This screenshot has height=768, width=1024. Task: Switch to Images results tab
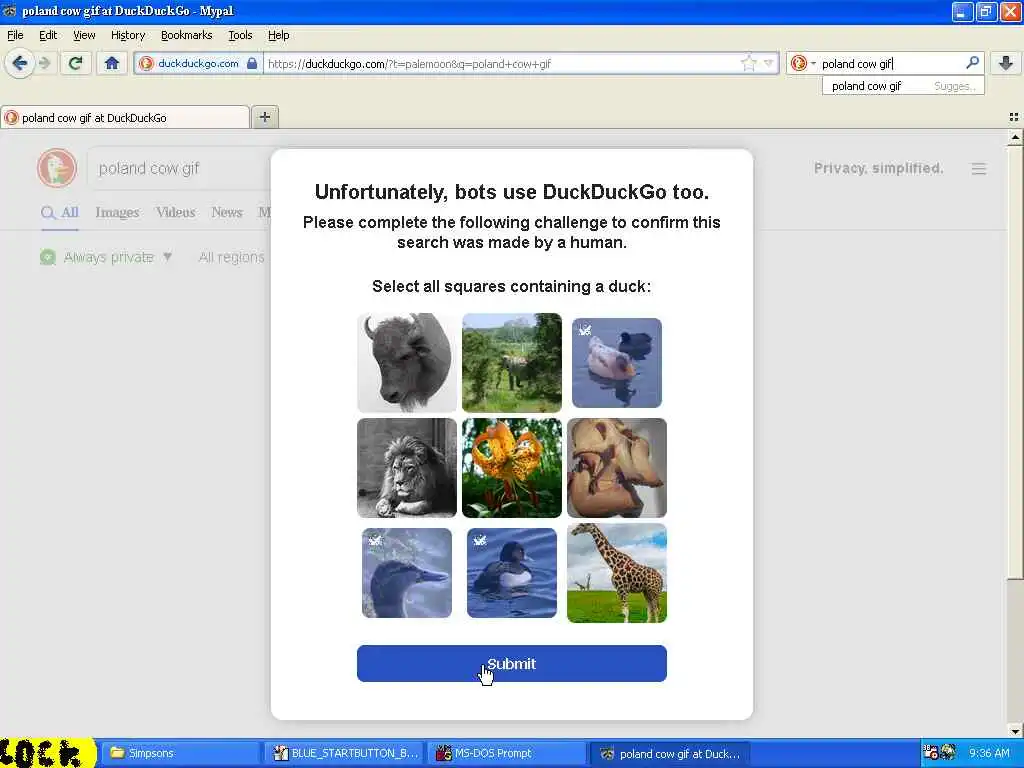coord(117,213)
